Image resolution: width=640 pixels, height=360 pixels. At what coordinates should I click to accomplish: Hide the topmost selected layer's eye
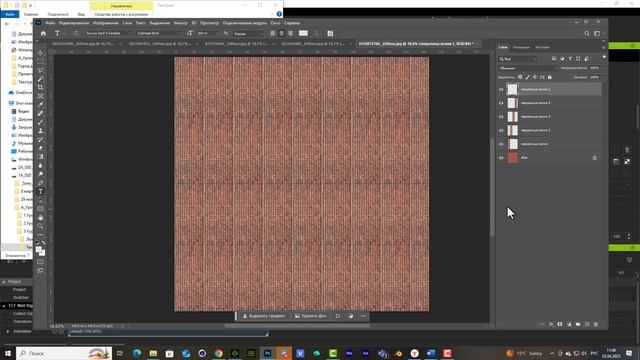(501, 89)
